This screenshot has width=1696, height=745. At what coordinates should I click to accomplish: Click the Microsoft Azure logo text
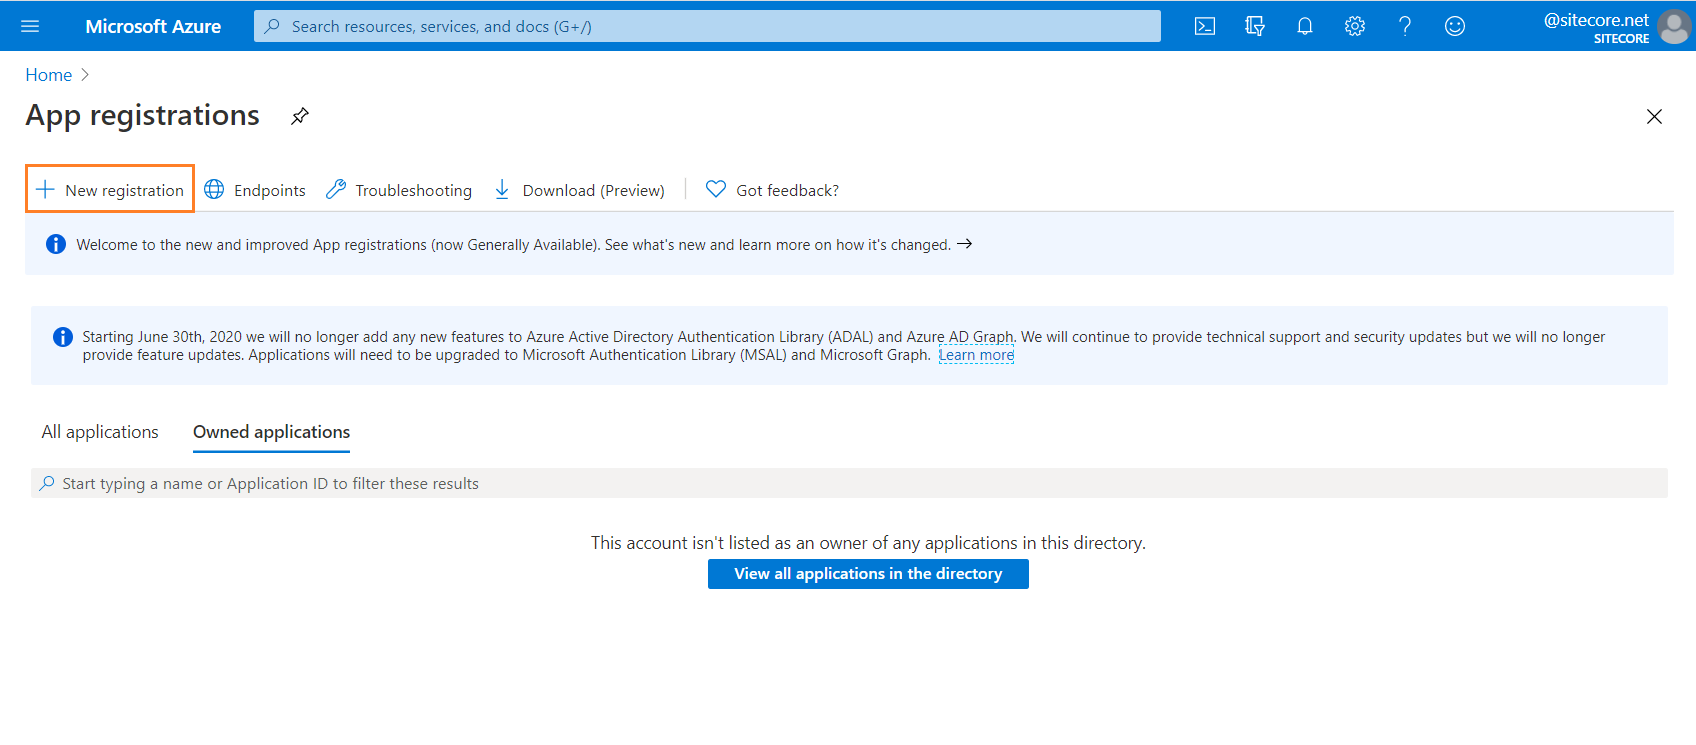point(153,27)
